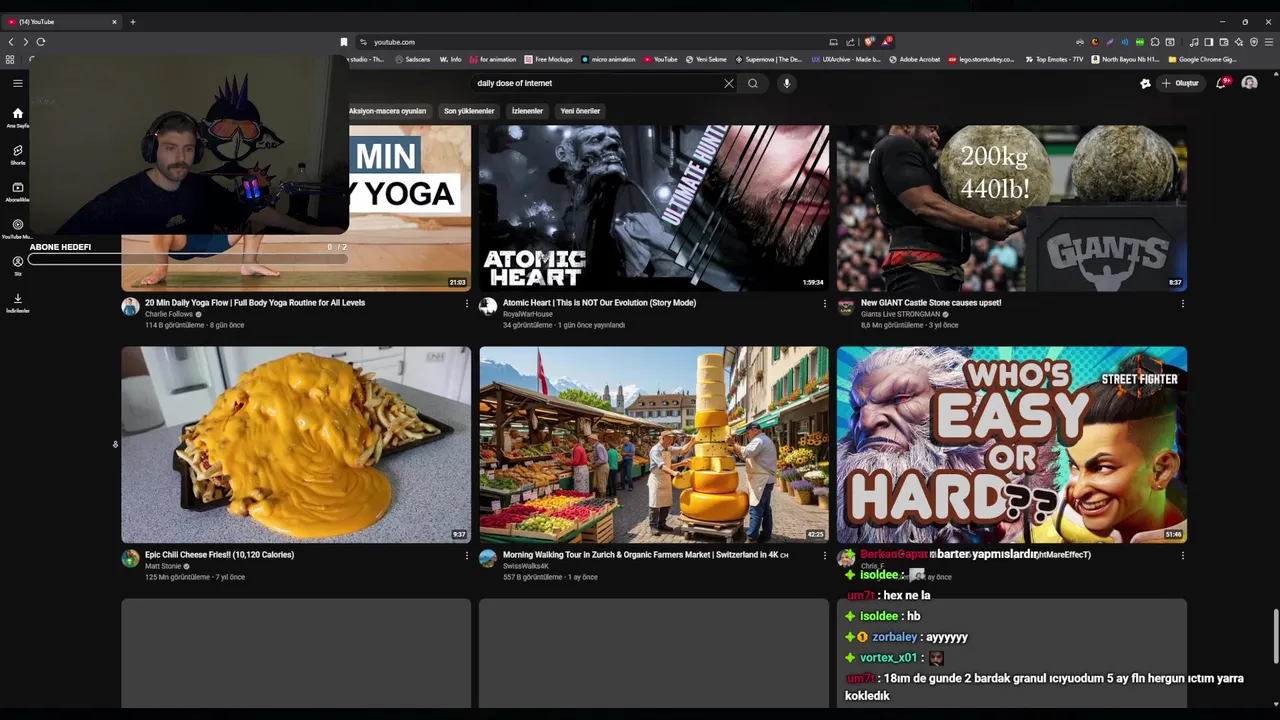Click the page vertical scrollbar thumb
Image resolution: width=1280 pixels, height=720 pixels.
[x=1276, y=635]
